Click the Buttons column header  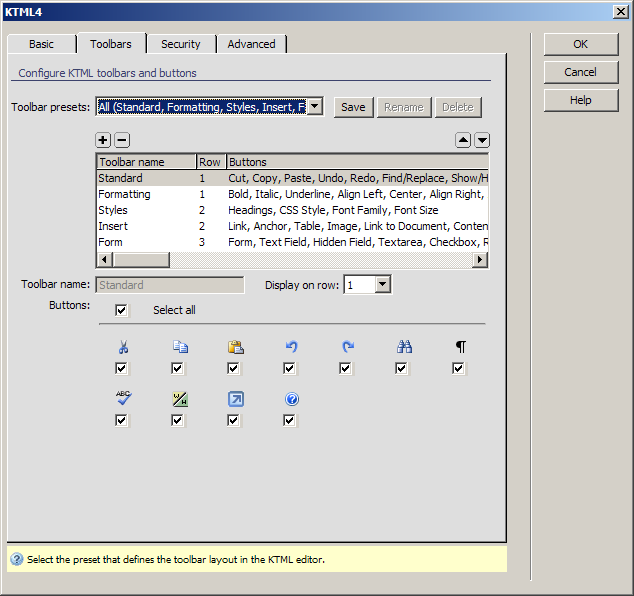click(357, 162)
